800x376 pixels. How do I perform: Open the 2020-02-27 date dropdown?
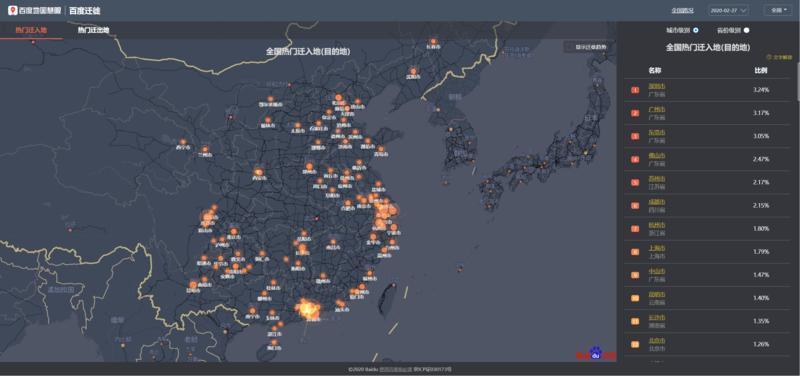pyautogui.click(x=728, y=10)
